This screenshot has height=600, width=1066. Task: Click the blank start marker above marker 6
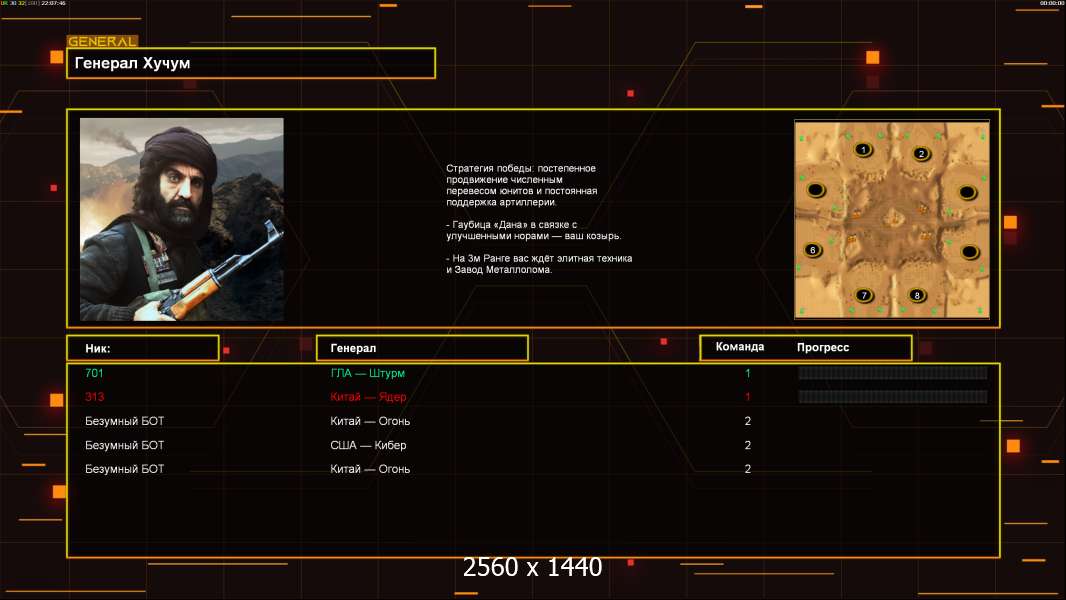point(816,190)
